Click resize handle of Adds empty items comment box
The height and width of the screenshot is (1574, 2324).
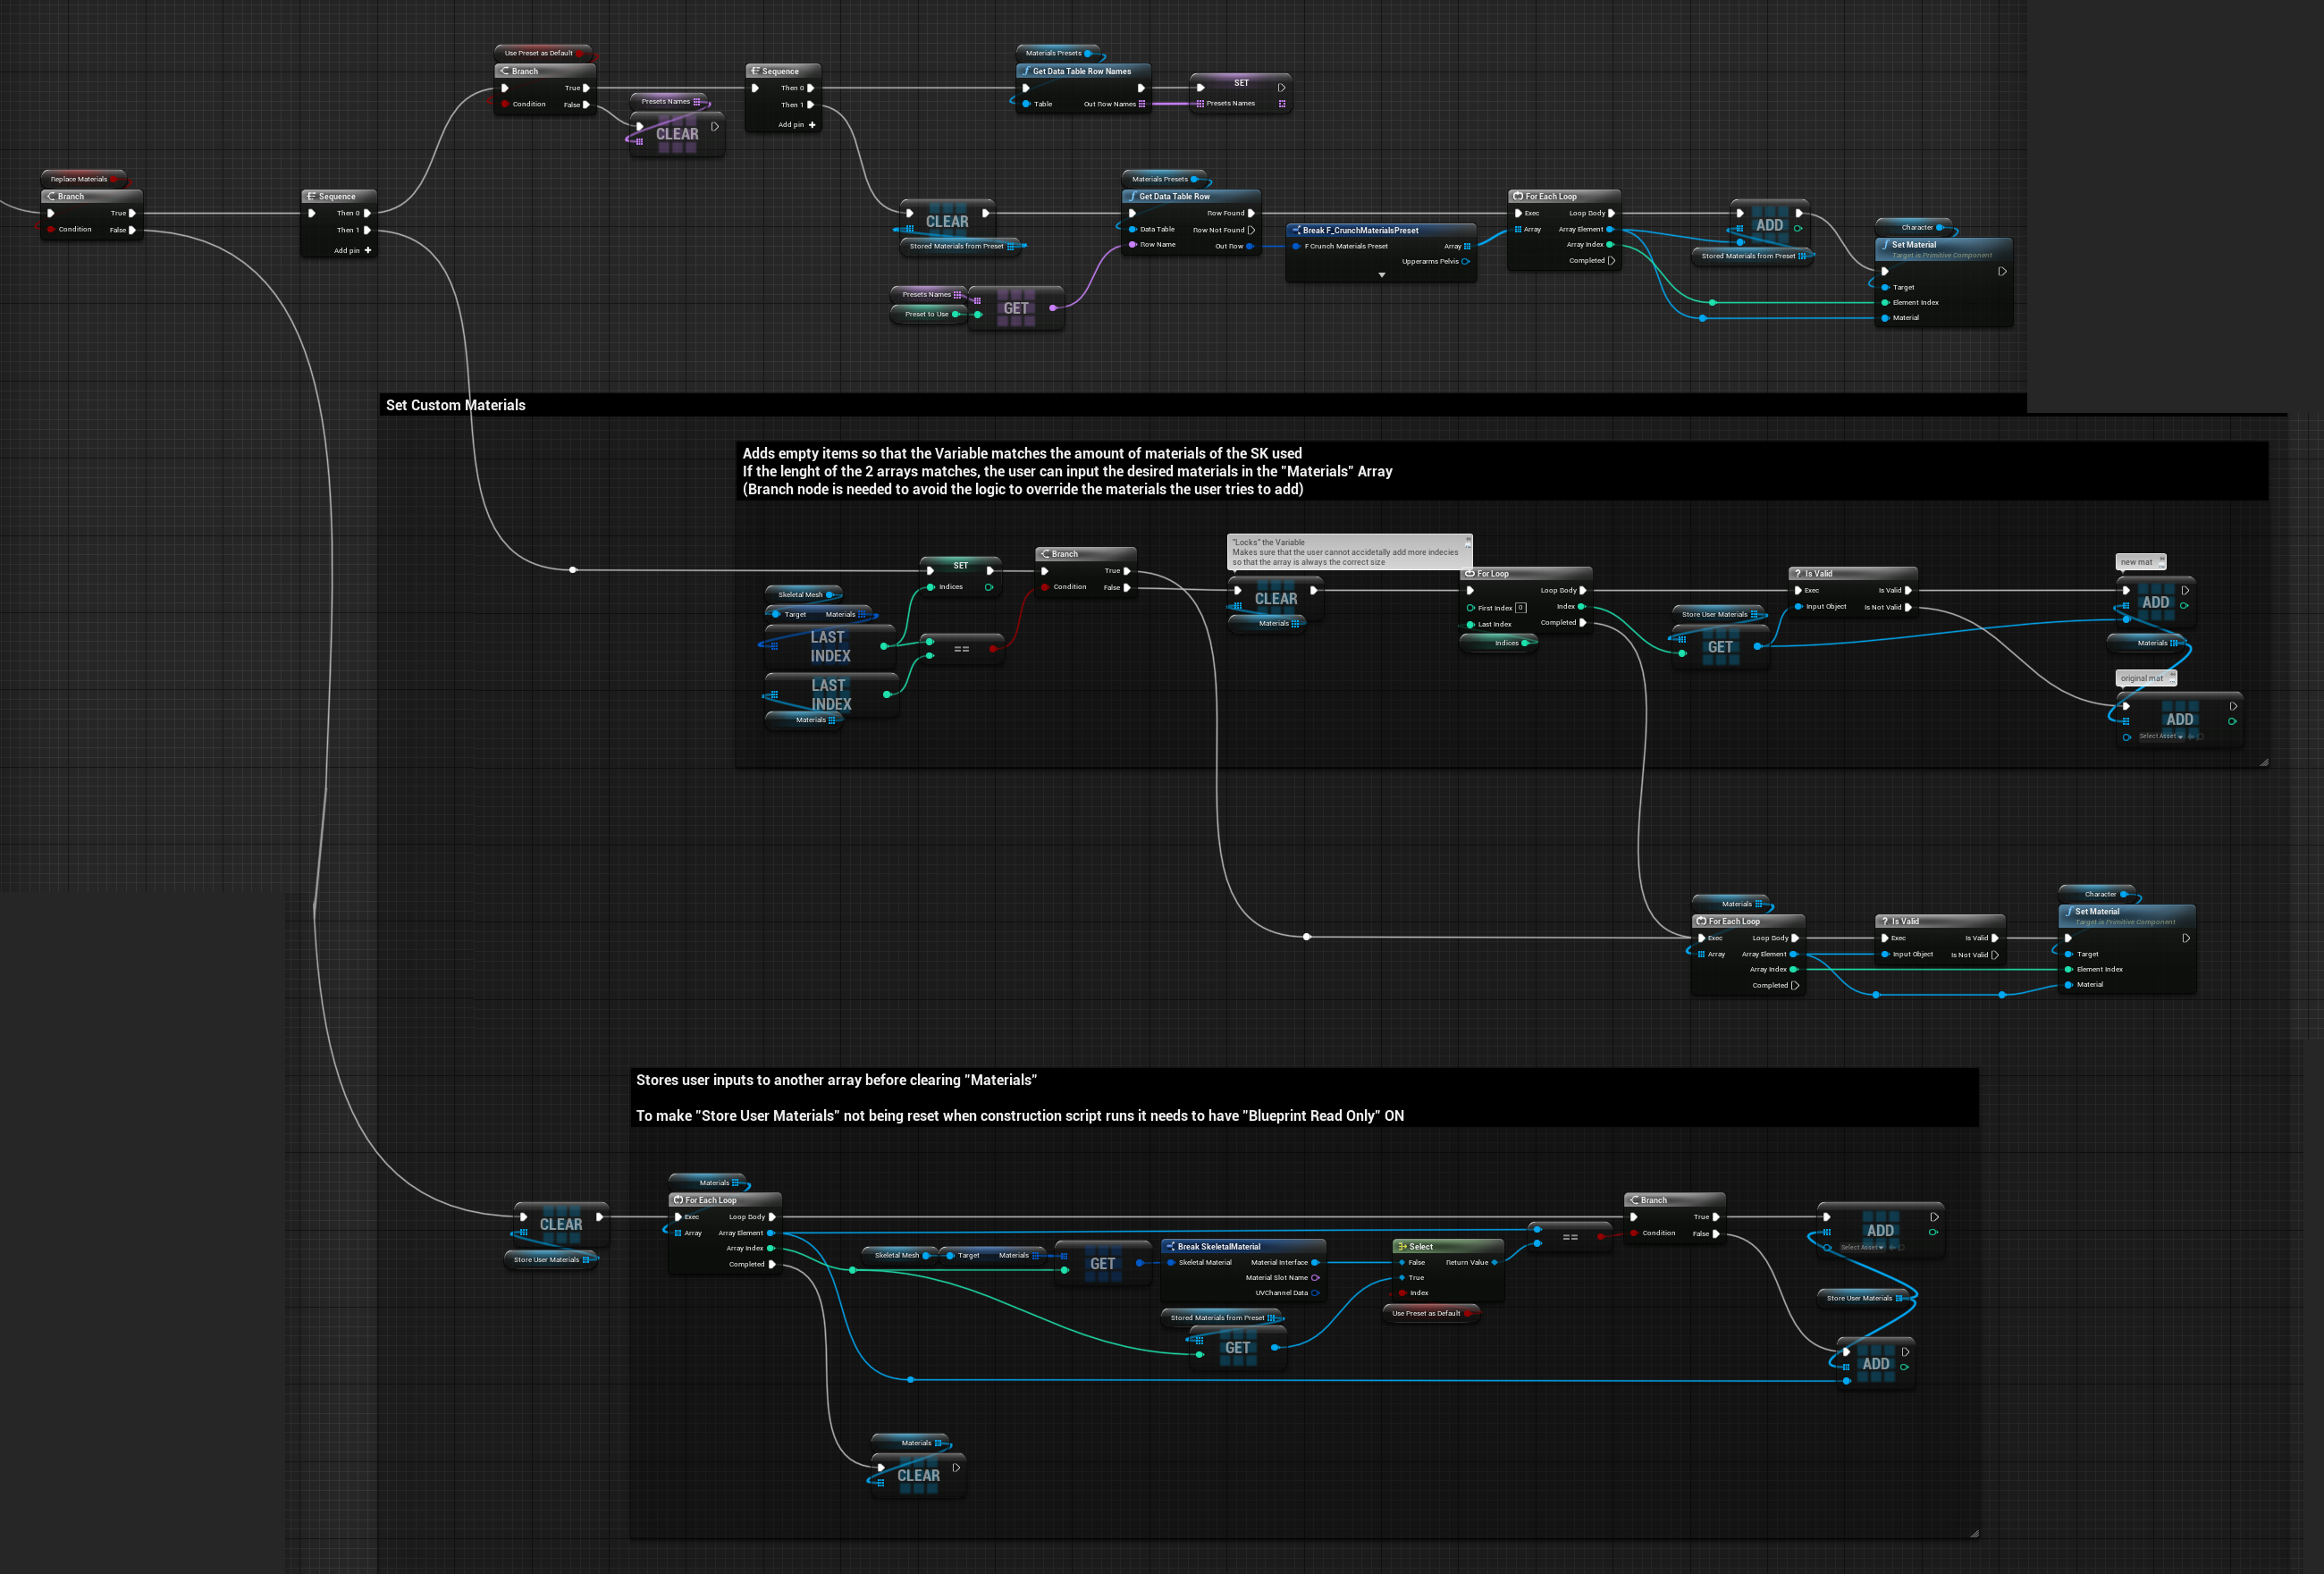point(2264,762)
